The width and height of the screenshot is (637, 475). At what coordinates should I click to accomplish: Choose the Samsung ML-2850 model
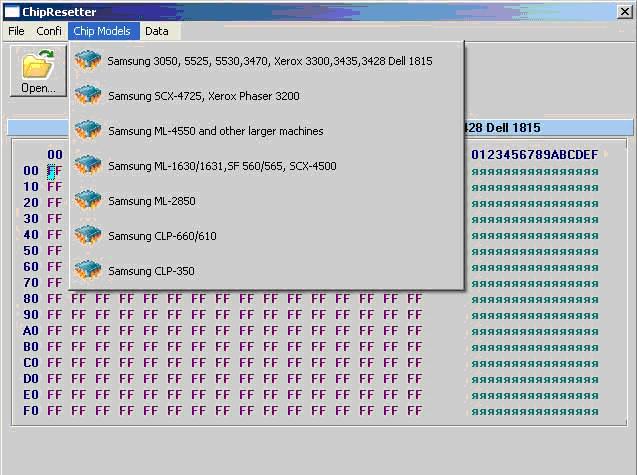tap(266, 201)
